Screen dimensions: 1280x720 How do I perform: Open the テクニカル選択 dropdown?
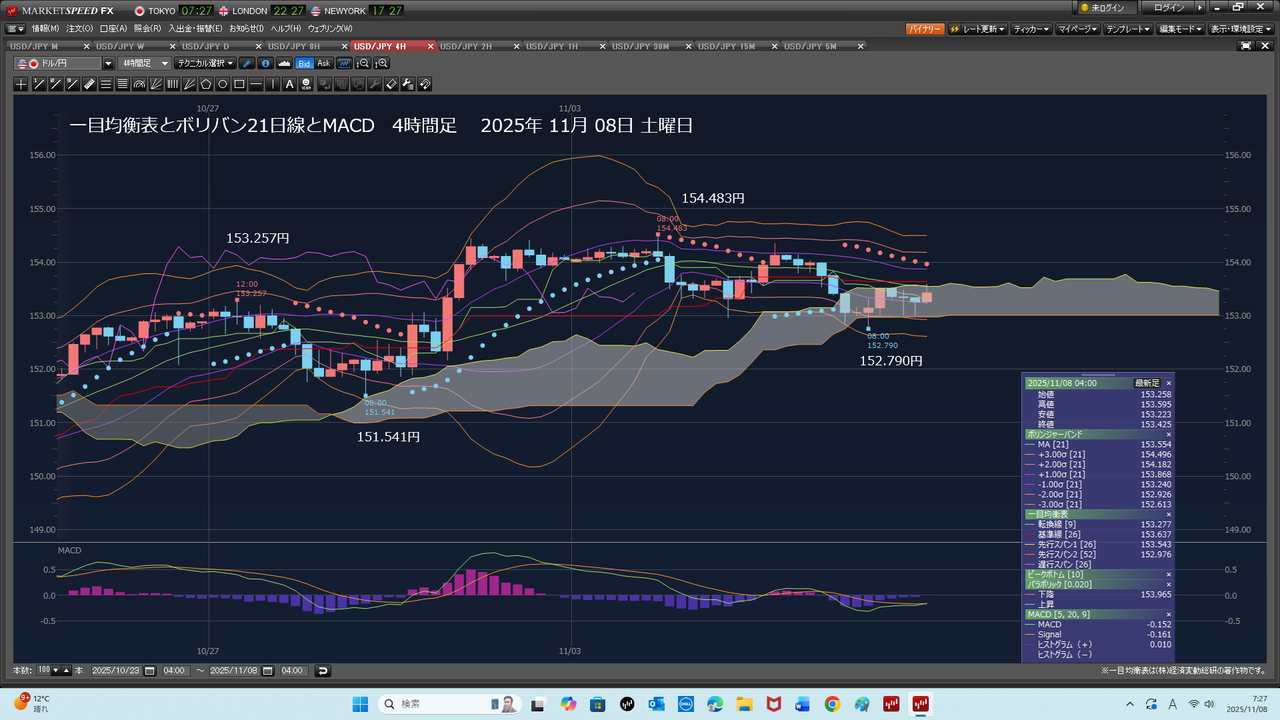click(x=205, y=63)
